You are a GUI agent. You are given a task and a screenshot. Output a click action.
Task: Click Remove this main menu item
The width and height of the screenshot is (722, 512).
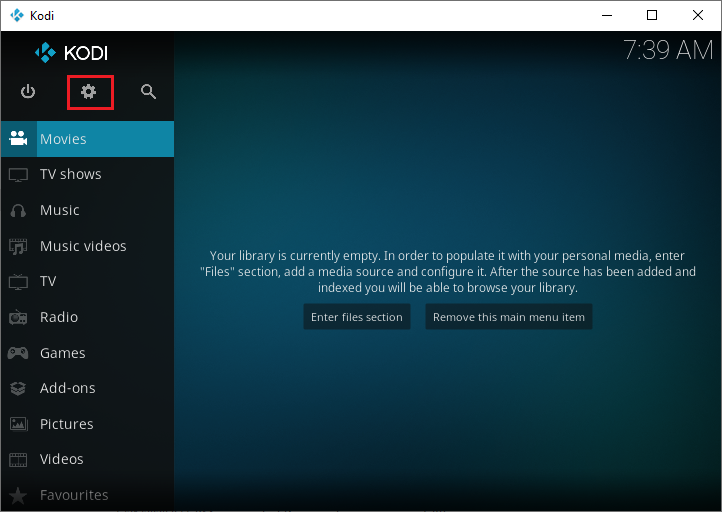pos(509,317)
